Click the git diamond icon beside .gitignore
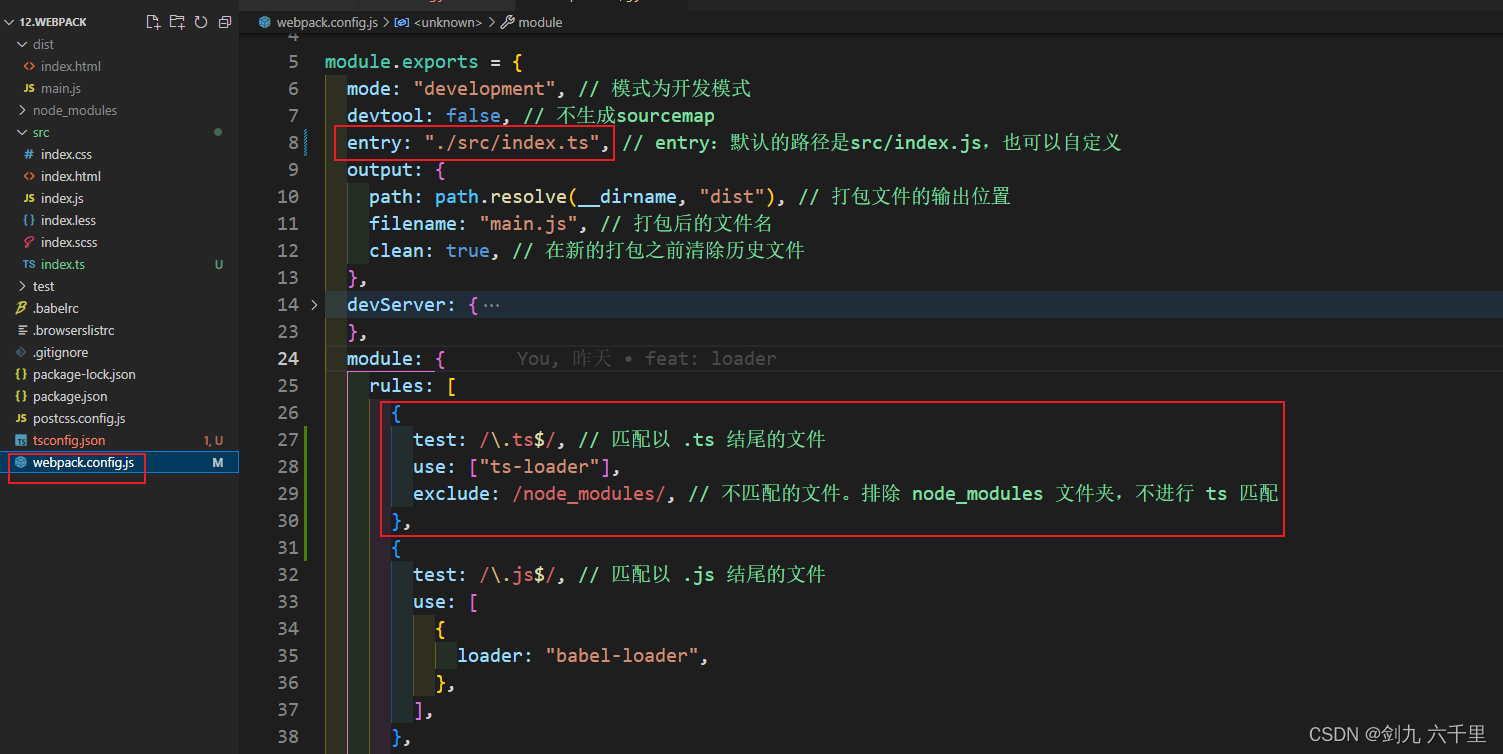This screenshot has width=1503, height=754. pos(21,352)
